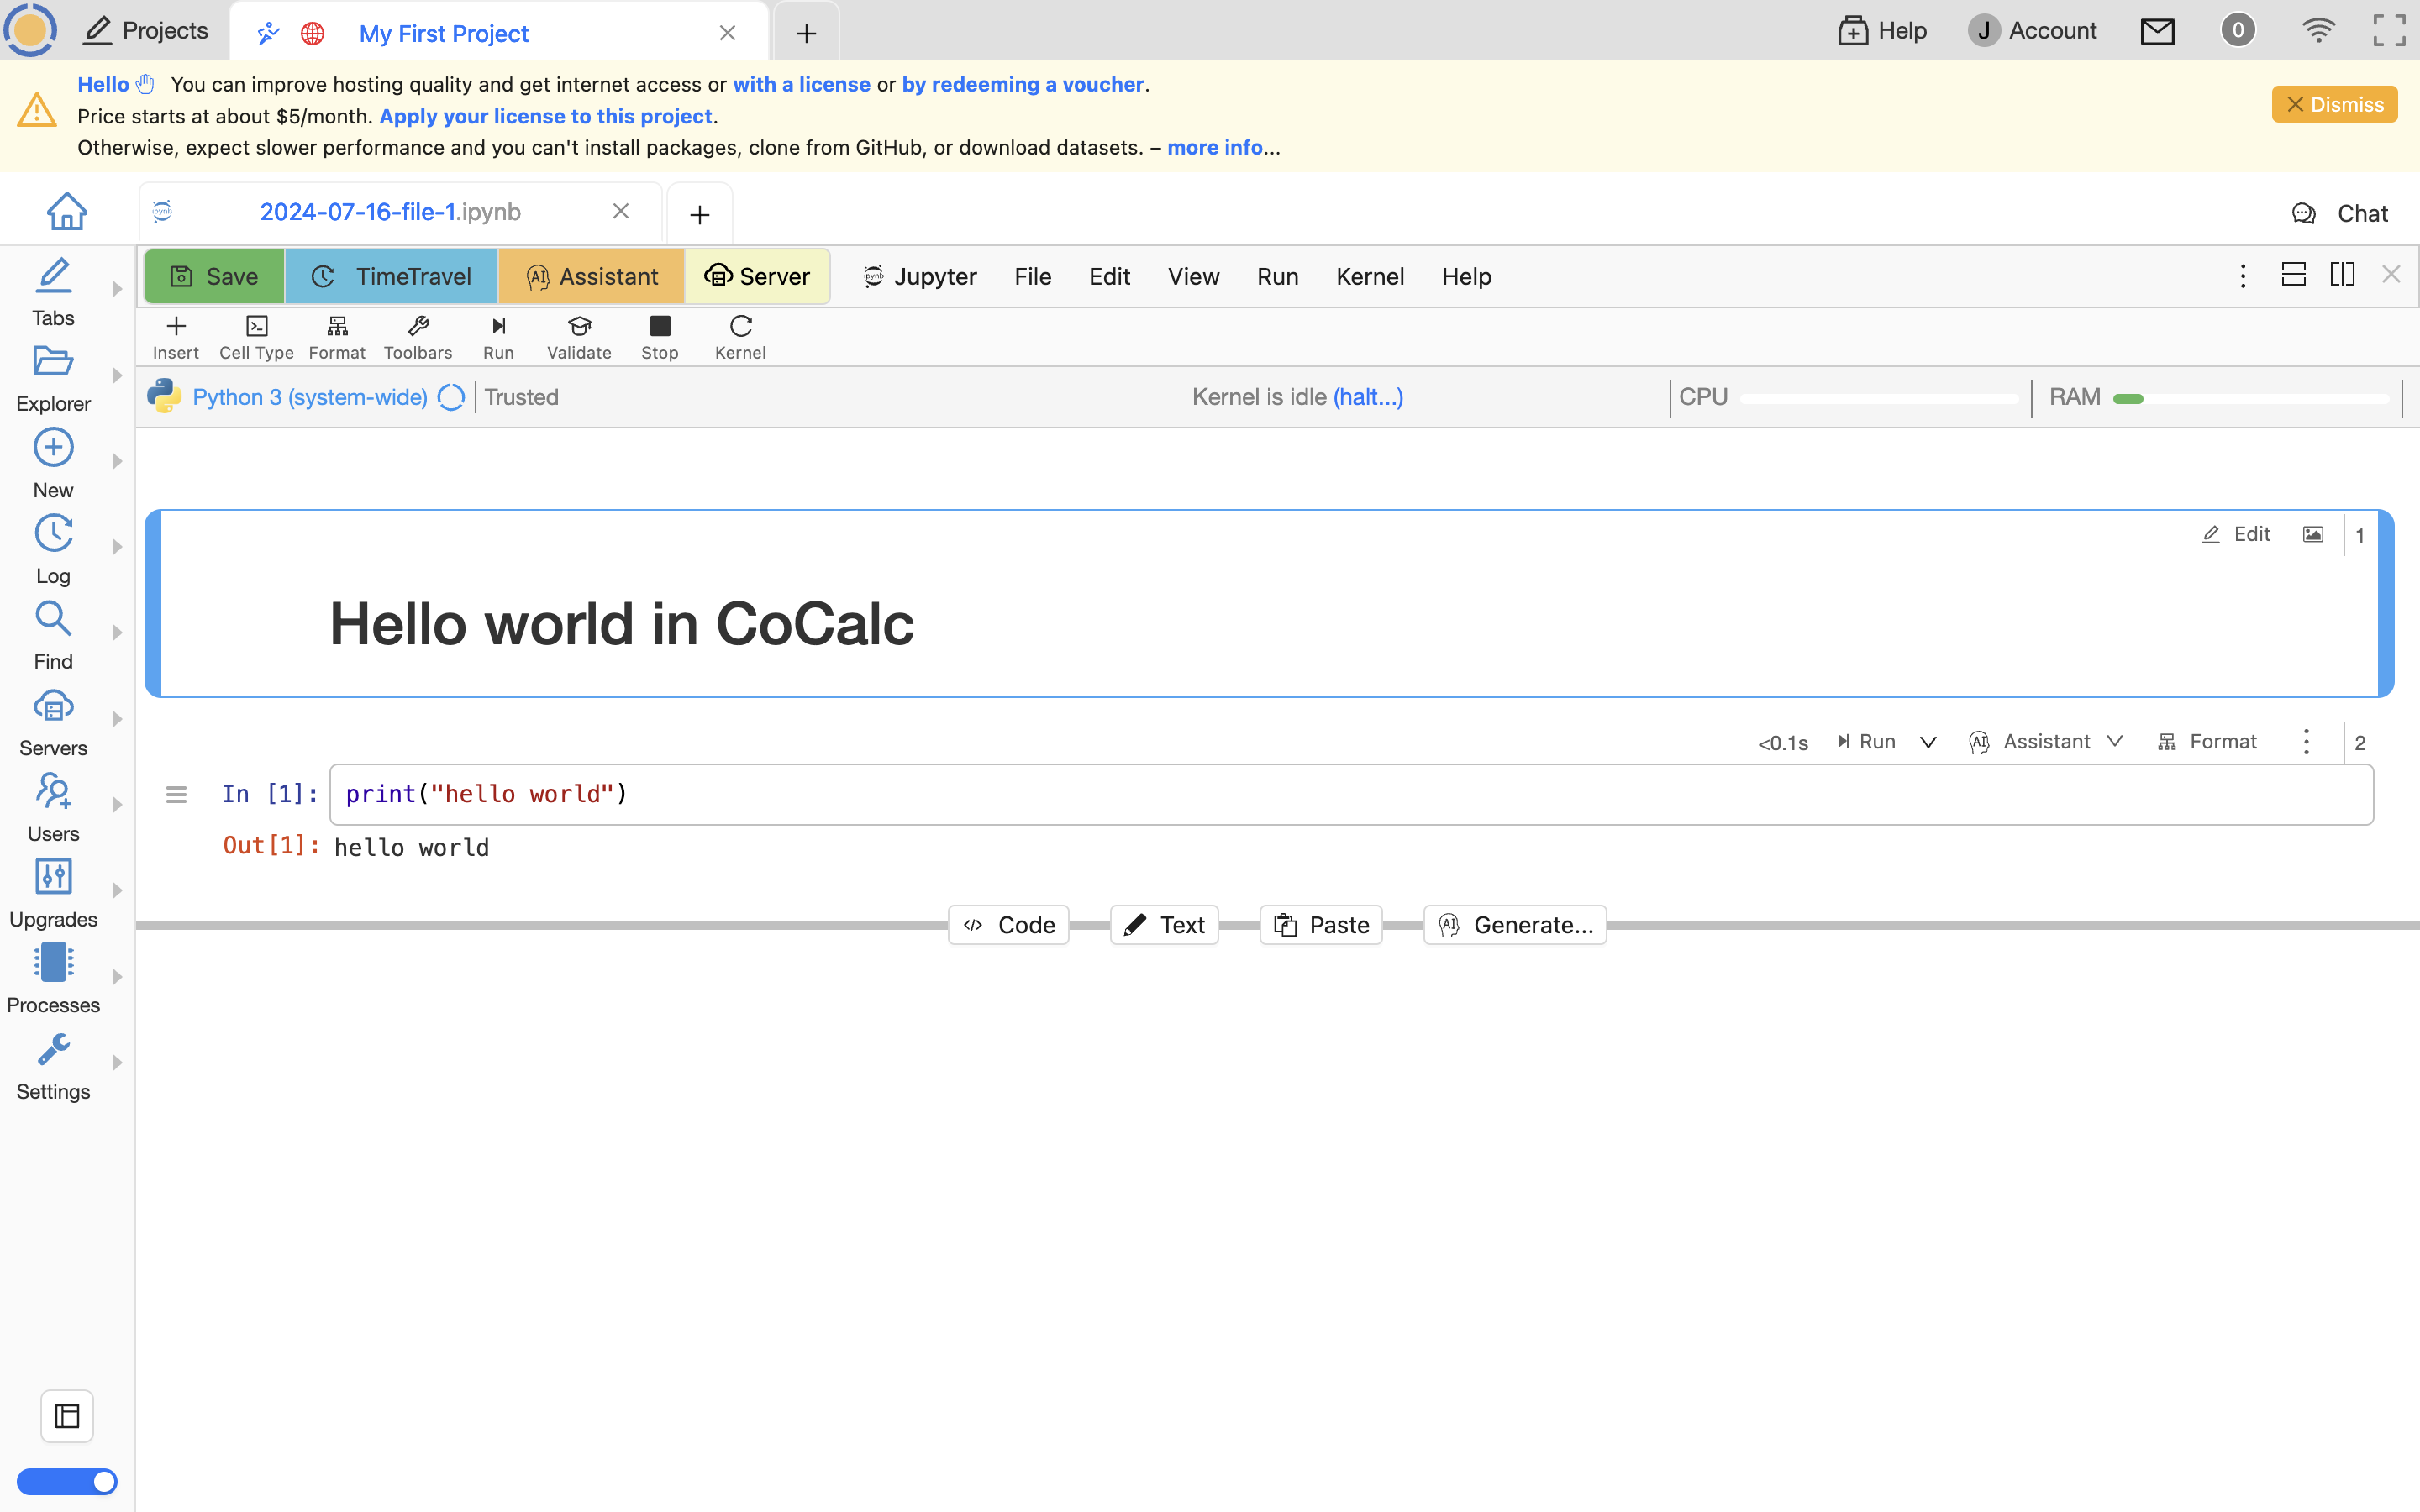Viewport: 2420px width, 1512px height.
Task: Check the connection wifi status icon
Action: 2318,30
